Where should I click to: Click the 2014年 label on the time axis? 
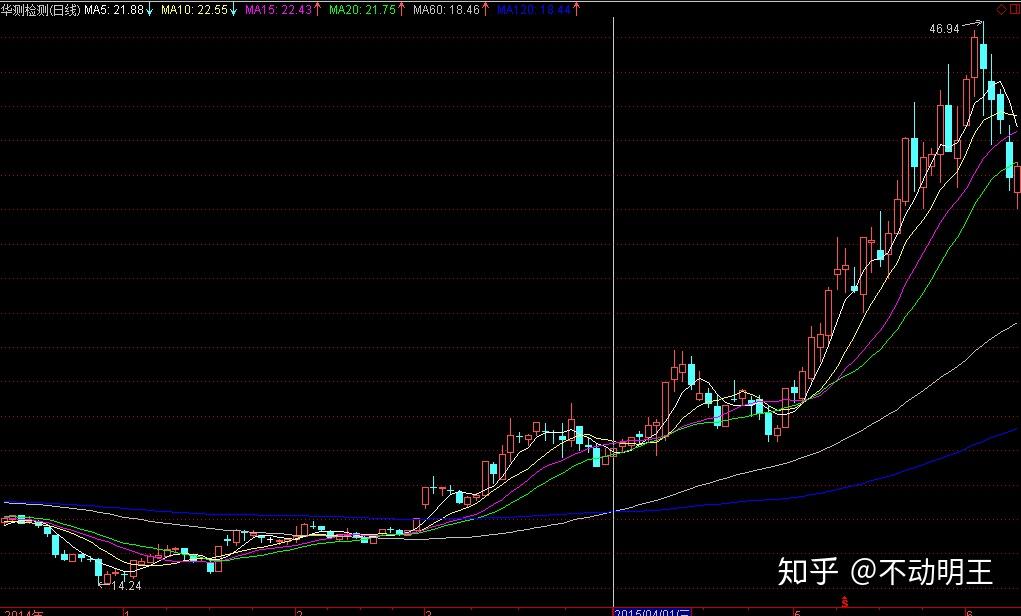(25, 611)
